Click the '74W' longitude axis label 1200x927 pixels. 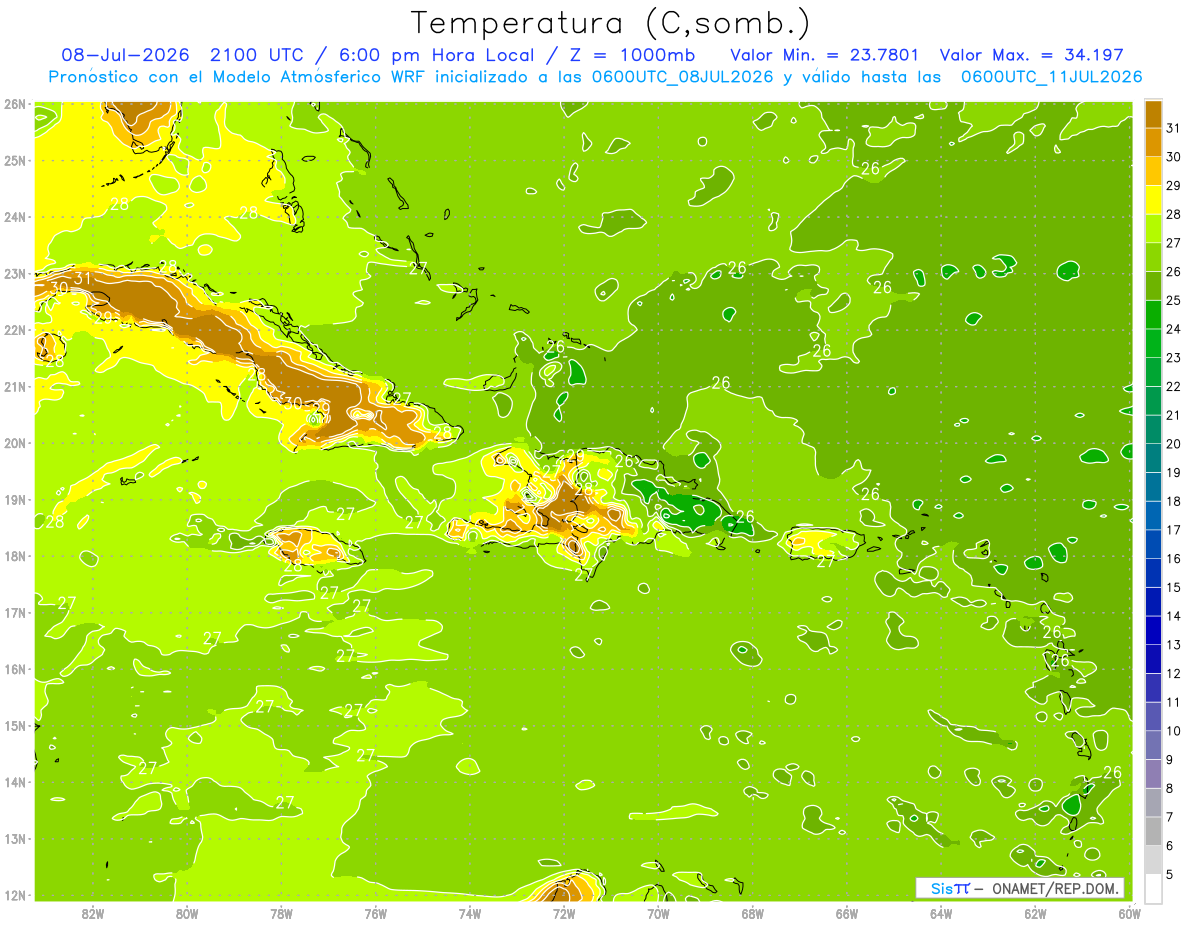469,913
